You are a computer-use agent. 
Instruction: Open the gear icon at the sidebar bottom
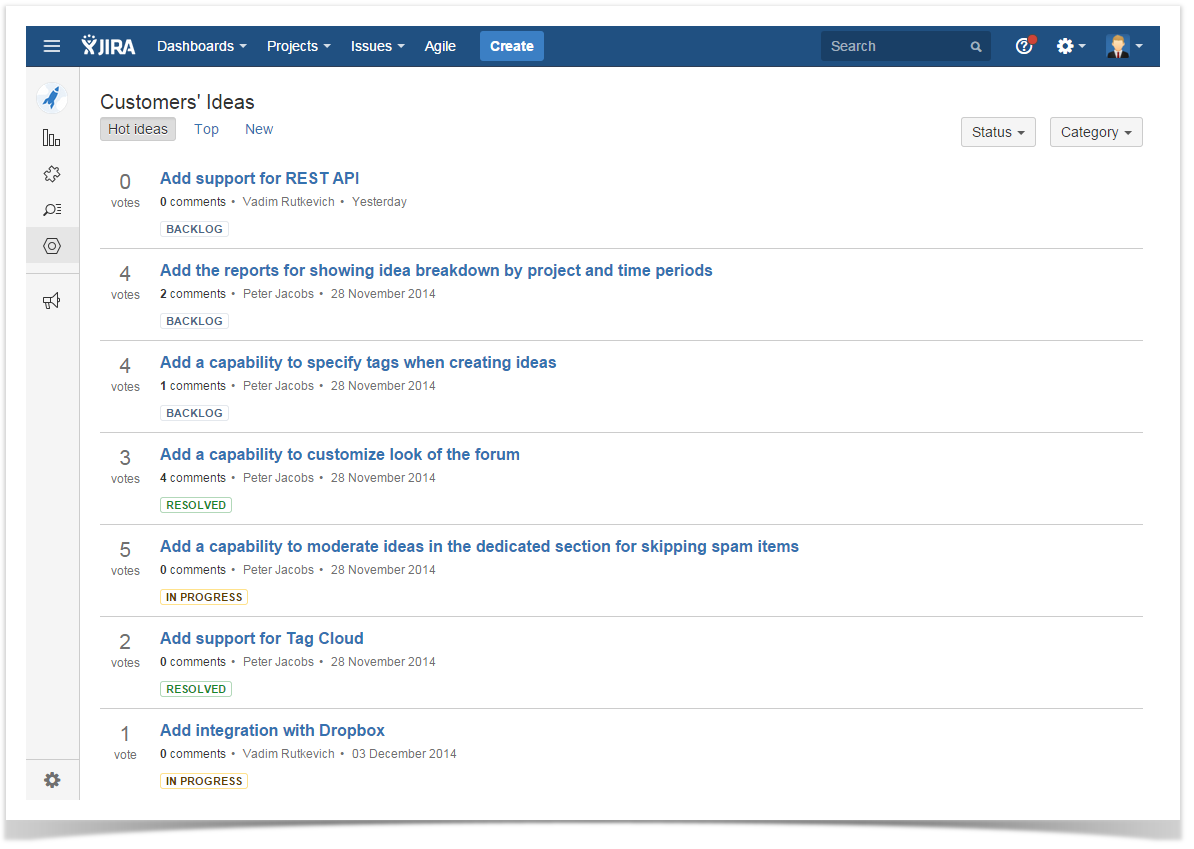pyautogui.click(x=52, y=780)
